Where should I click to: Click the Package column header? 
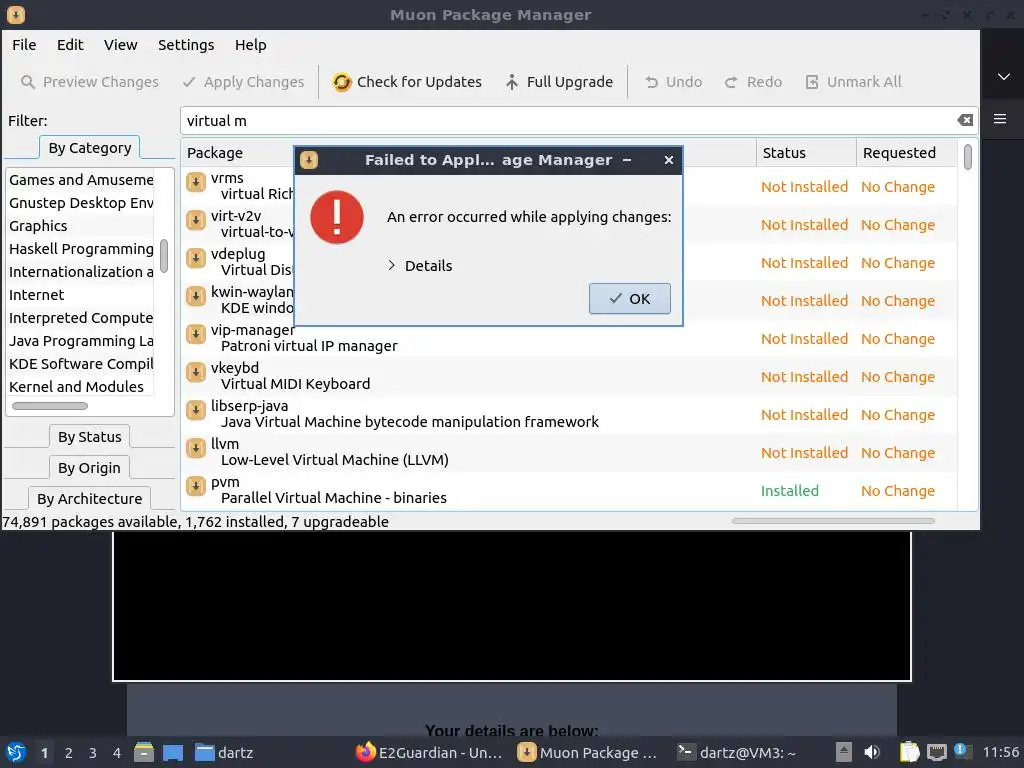coord(215,153)
